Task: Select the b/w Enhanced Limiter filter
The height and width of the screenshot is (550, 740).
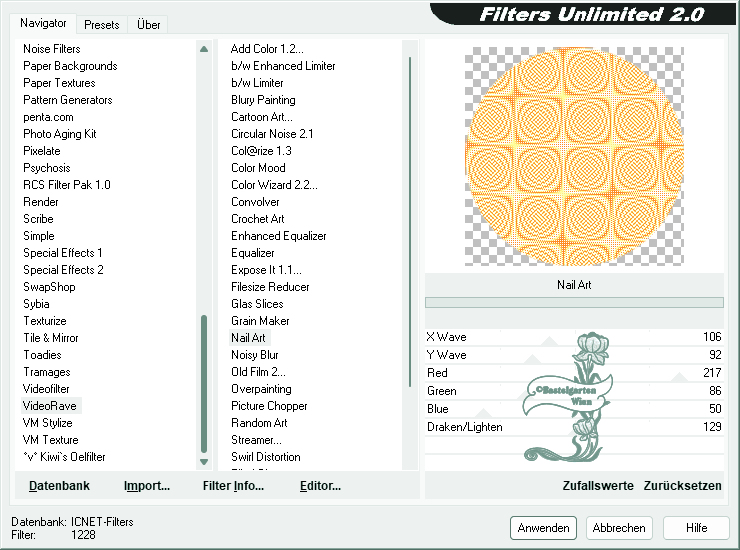Action: point(283,66)
